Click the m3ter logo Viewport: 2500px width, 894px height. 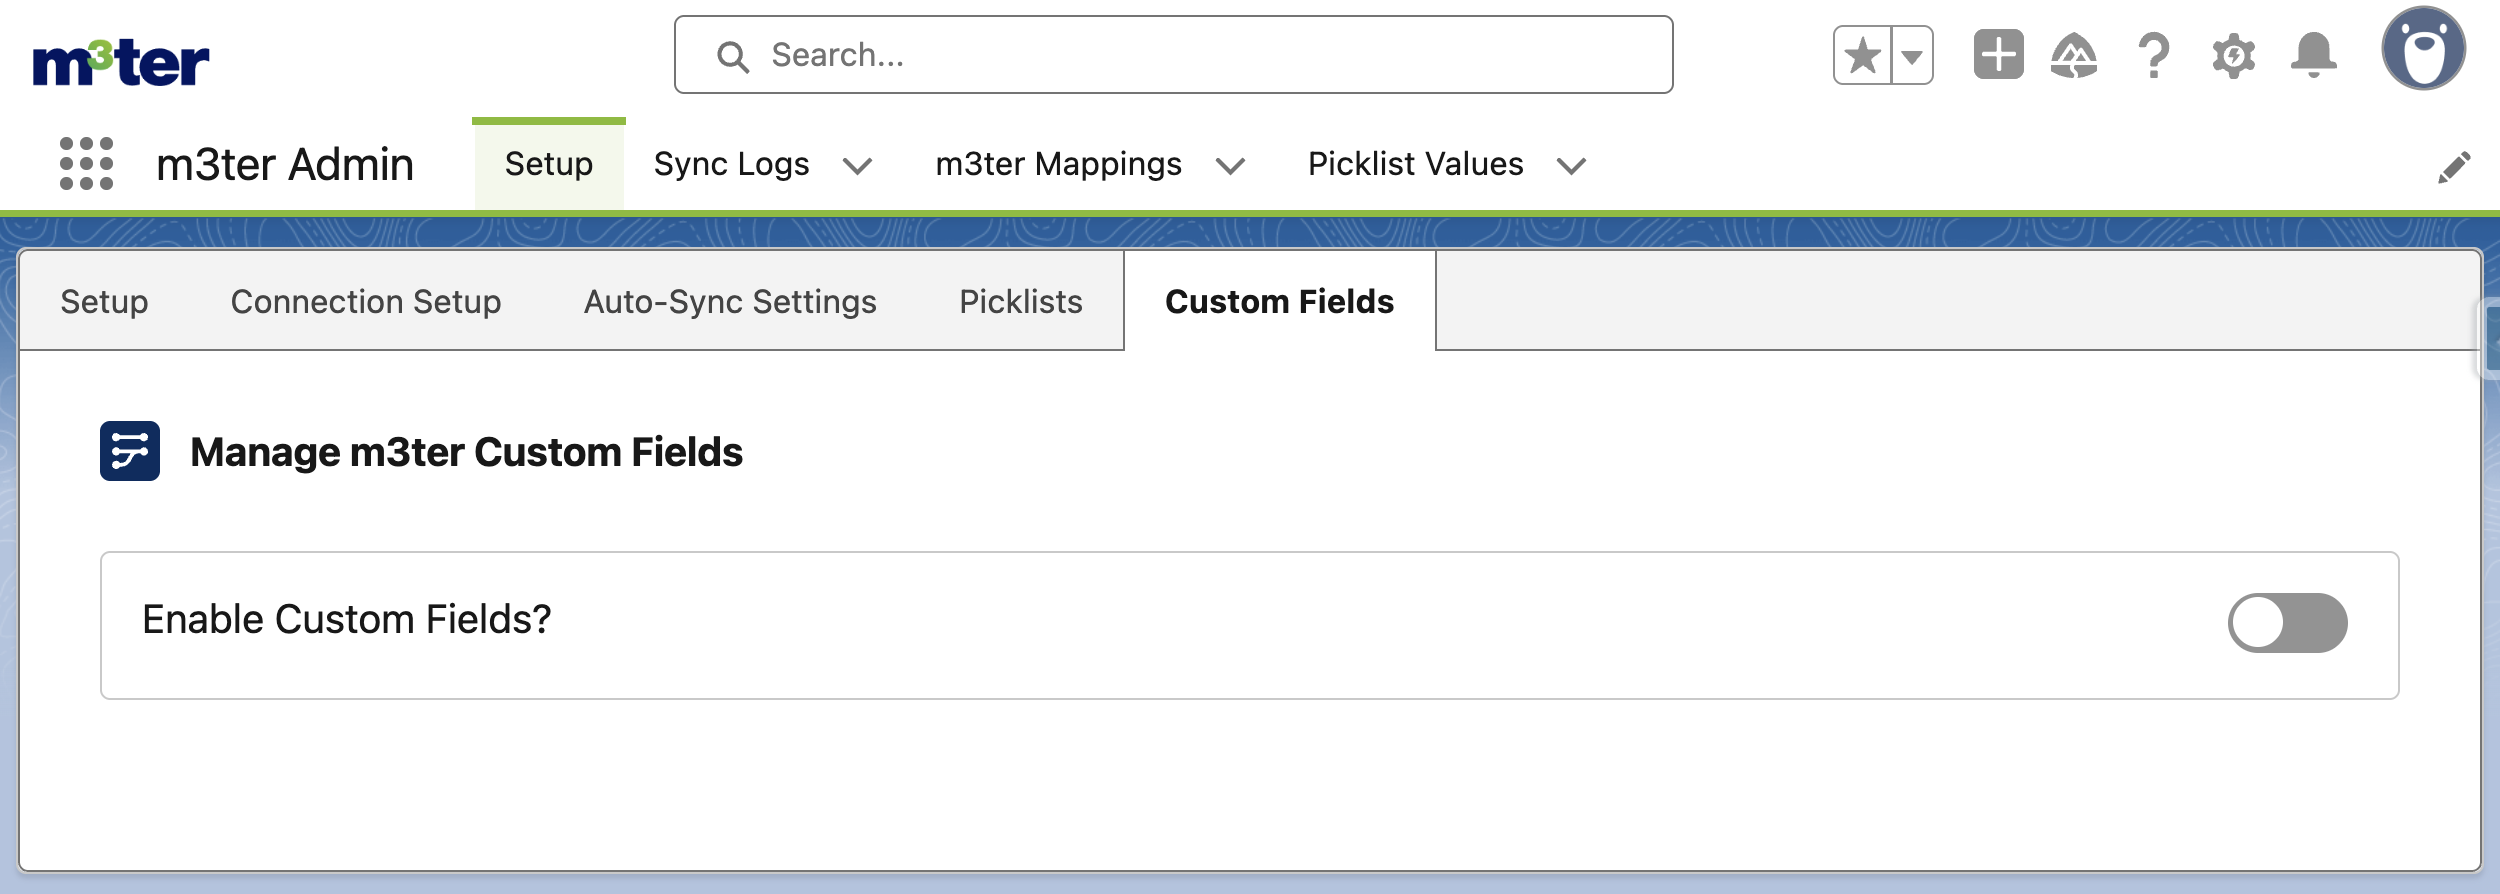pos(121,62)
